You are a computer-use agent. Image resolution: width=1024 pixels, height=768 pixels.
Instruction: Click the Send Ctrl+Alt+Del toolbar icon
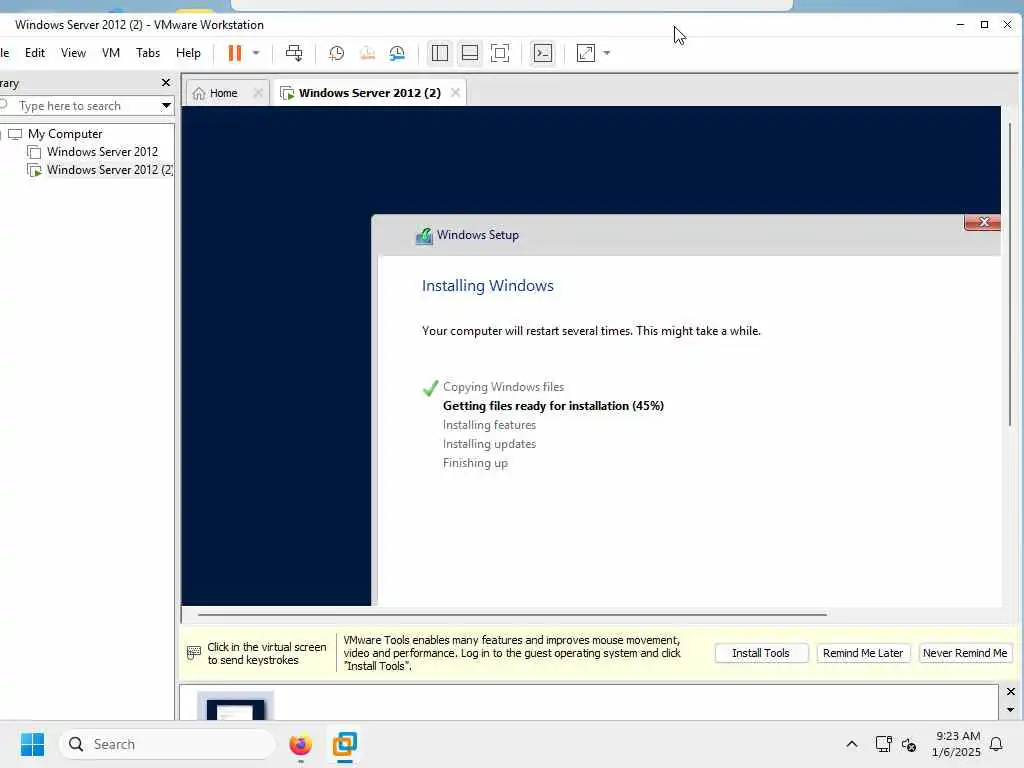click(294, 53)
